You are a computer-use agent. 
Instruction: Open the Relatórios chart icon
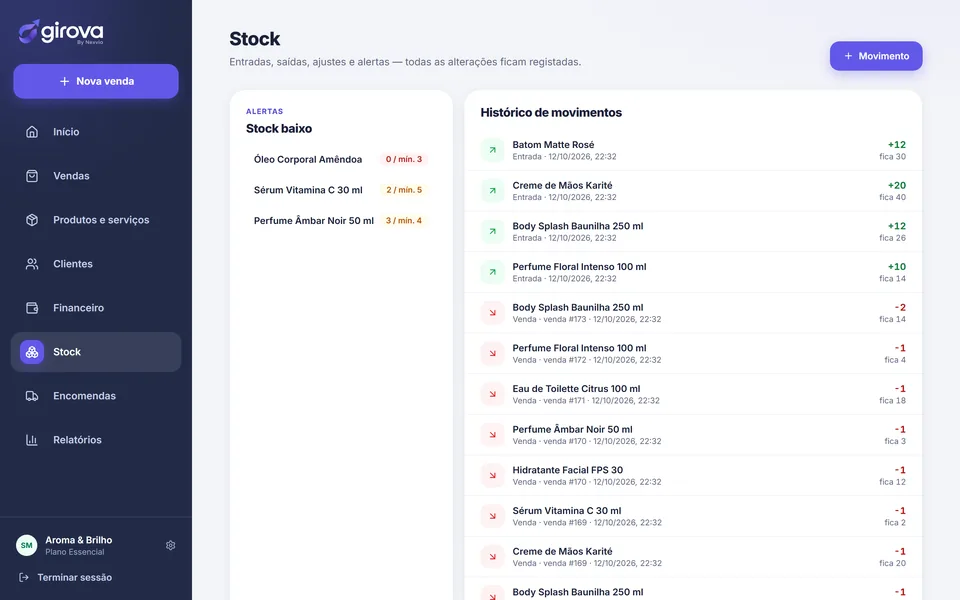32,440
